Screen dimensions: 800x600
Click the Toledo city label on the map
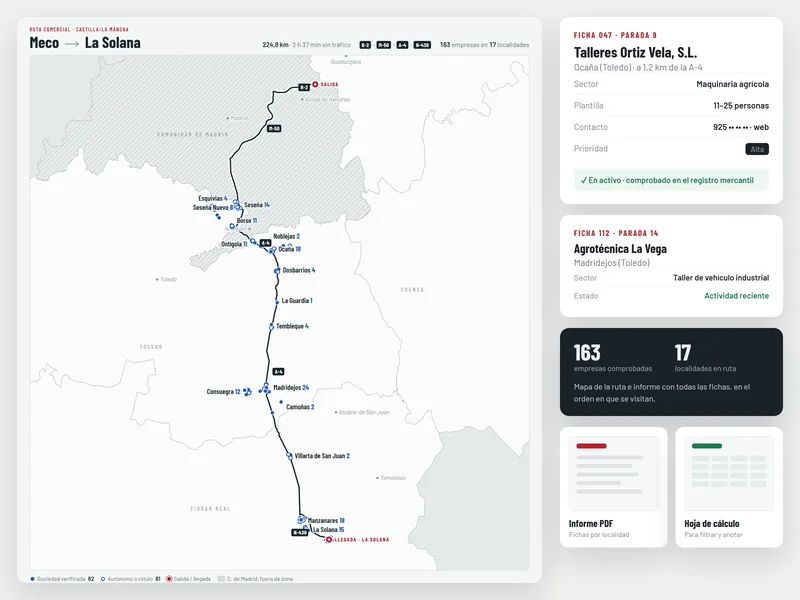(x=166, y=280)
